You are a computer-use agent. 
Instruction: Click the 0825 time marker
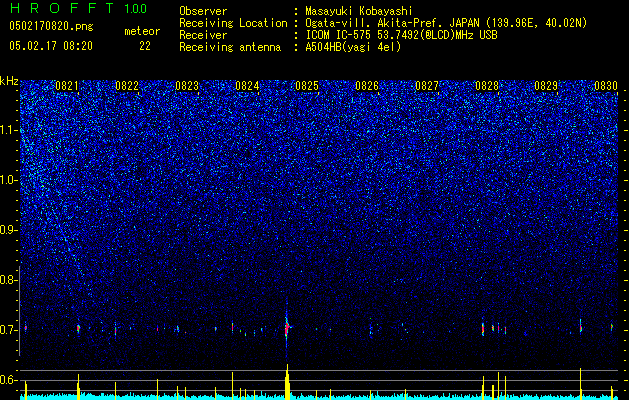point(307,86)
